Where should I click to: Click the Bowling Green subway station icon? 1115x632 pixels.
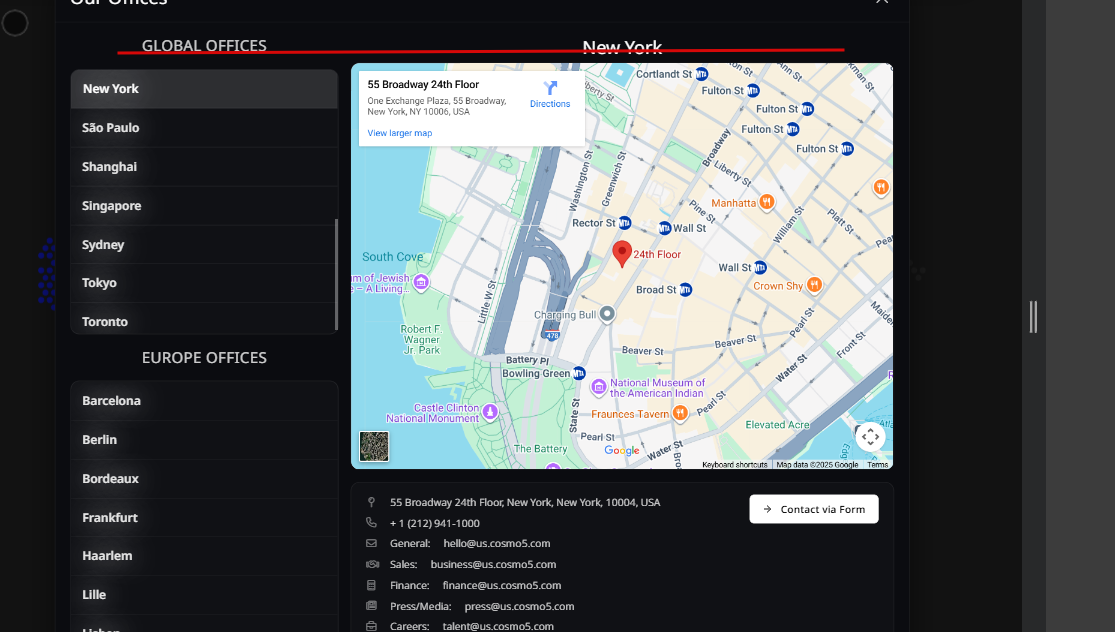(x=579, y=373)
